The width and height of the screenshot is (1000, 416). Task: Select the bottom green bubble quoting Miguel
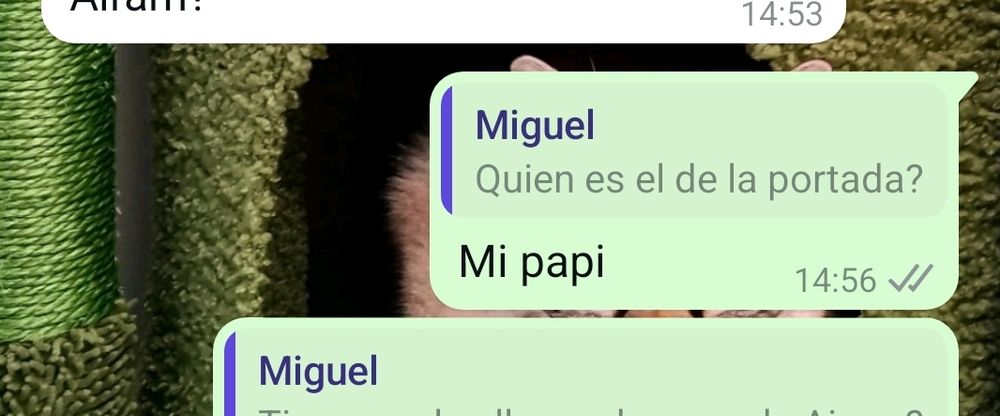coord(585,368)
